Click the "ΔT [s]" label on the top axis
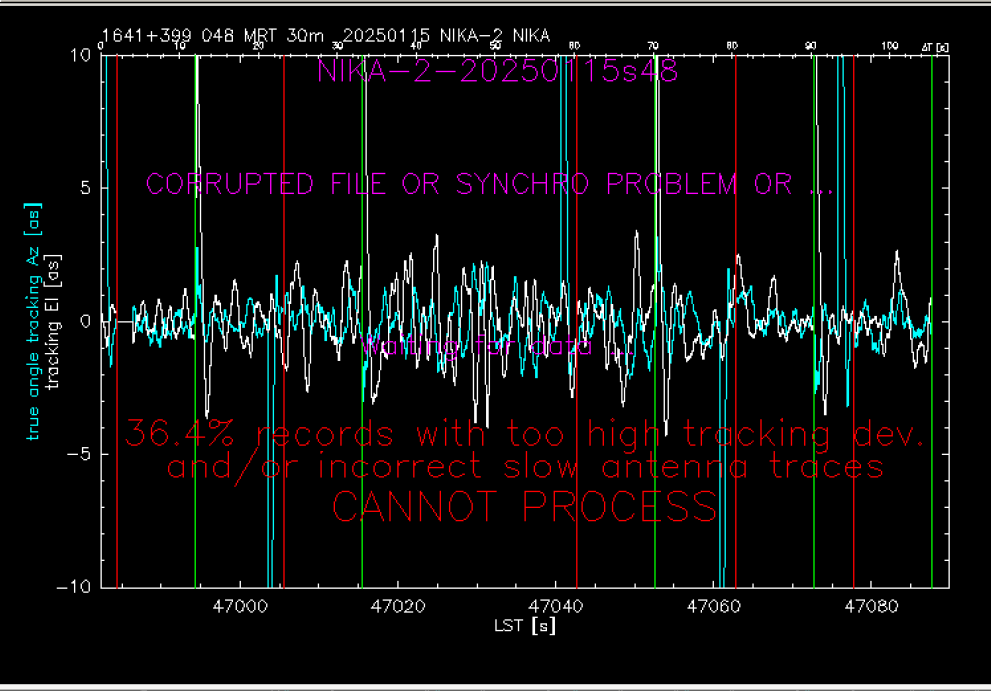 pyautogui.click(x=934, y=46)
